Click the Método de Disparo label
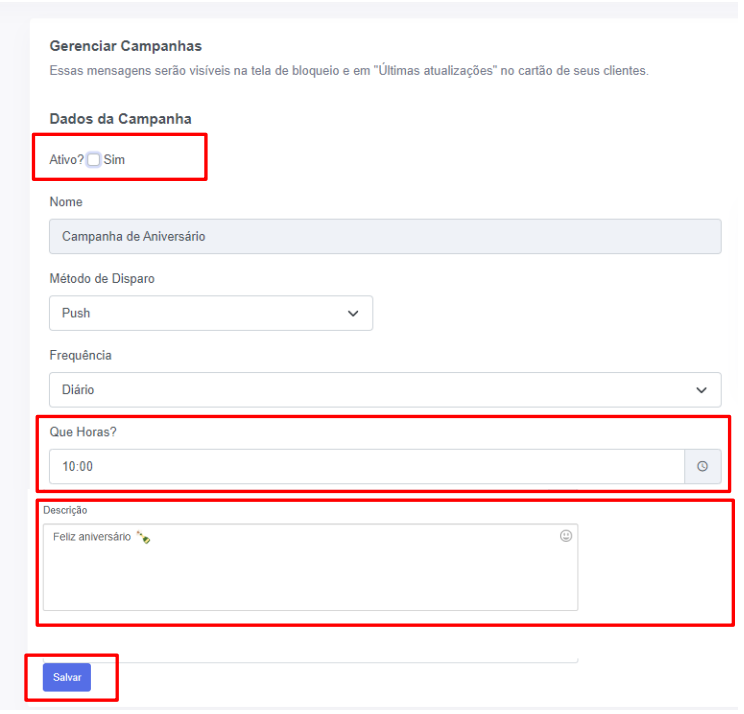 pyautogui.click(x=102, y=279)
